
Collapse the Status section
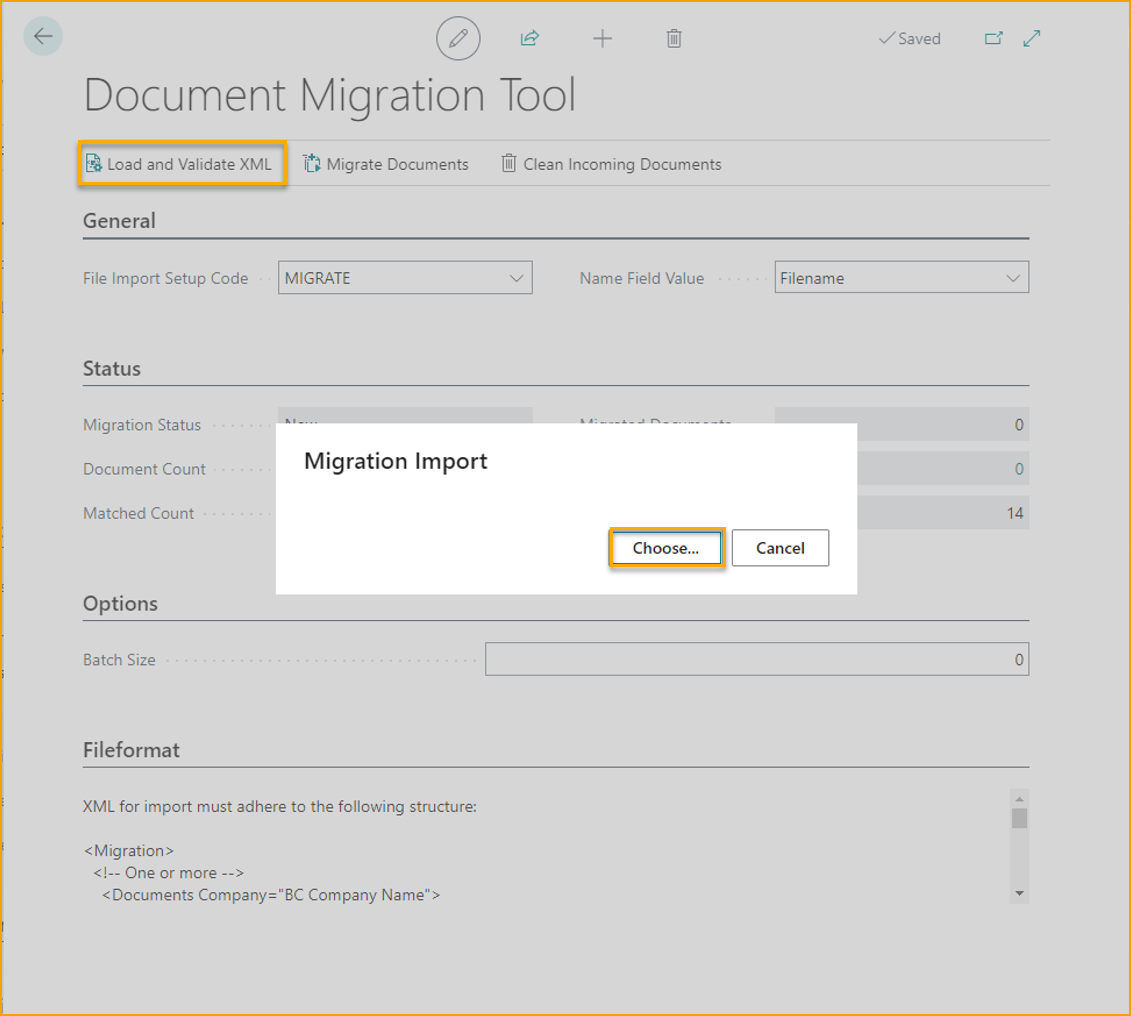pyautogui.click(x=111, y=368)
